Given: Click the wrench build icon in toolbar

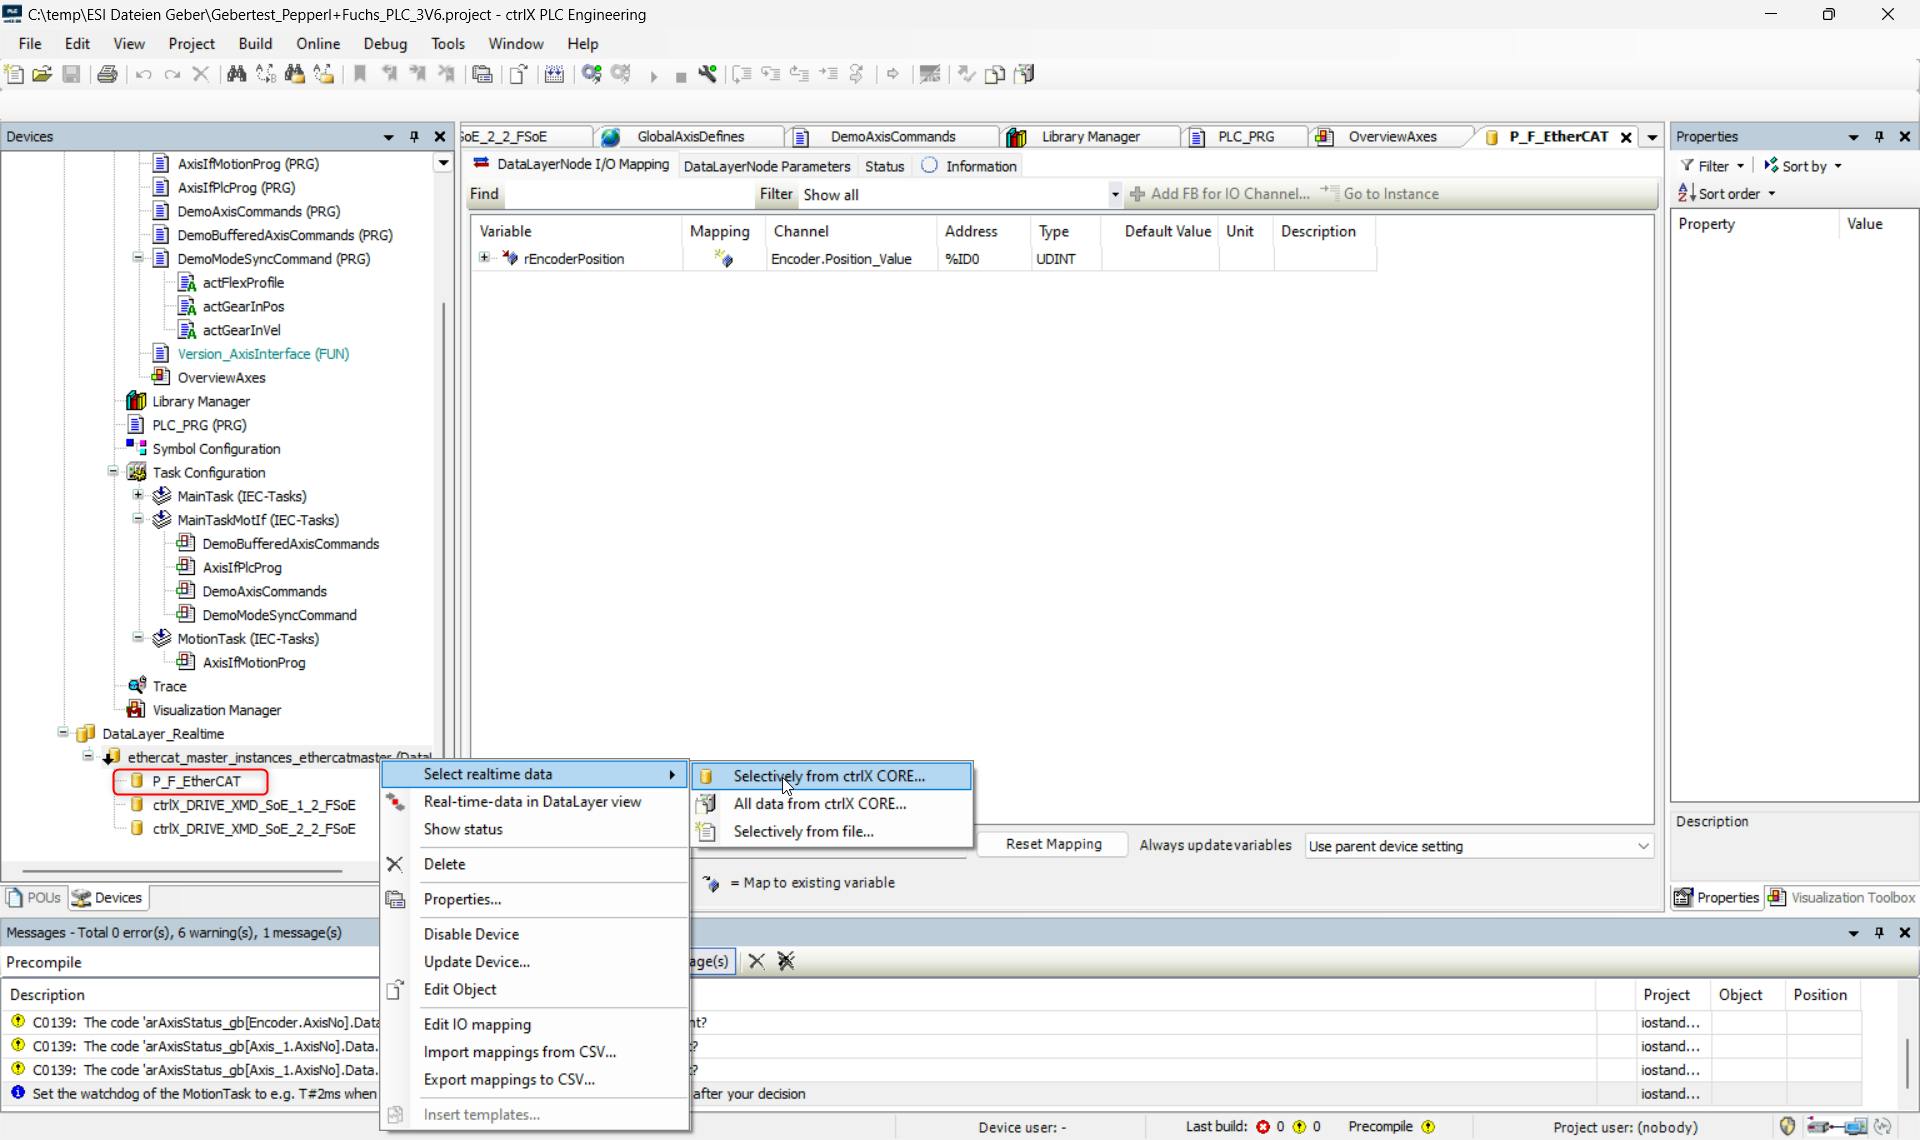Looking at the screenshot, I should (x=708, y=74).
